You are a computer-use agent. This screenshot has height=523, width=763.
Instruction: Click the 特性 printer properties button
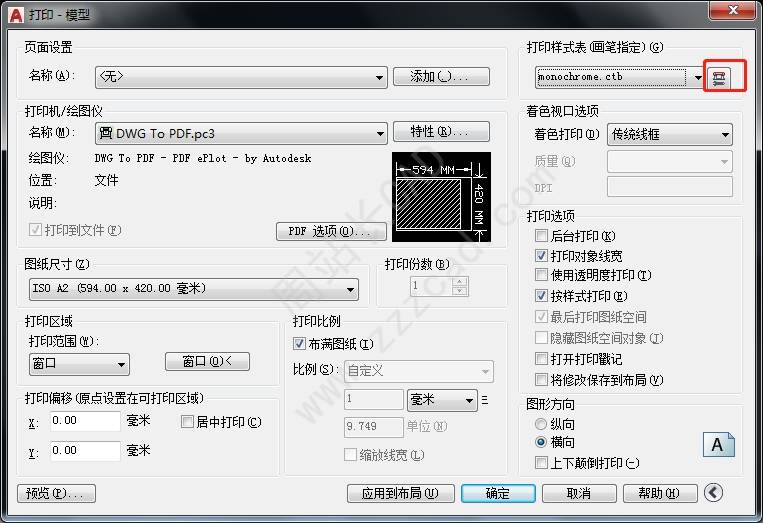[441, 131]
